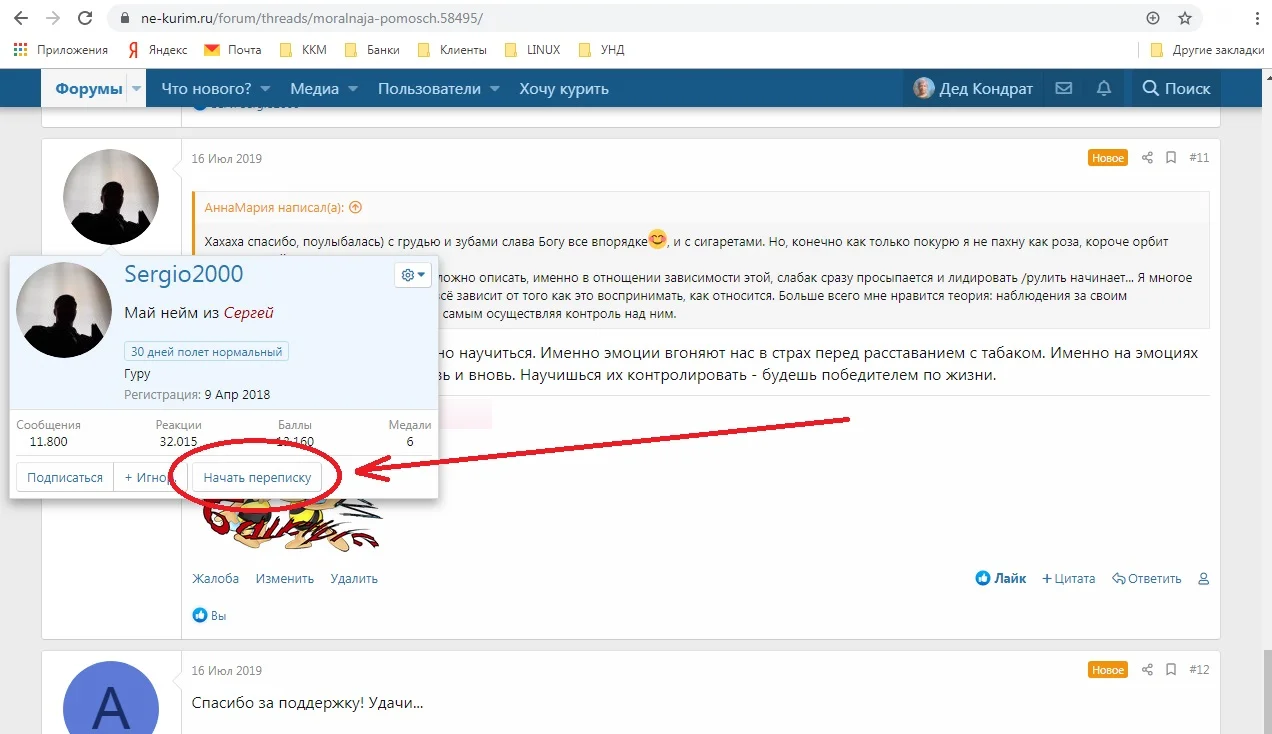Open the Приложения apps grid icon
The width and height of the screenshot is (1272, 734).
[x=20, y=50]
